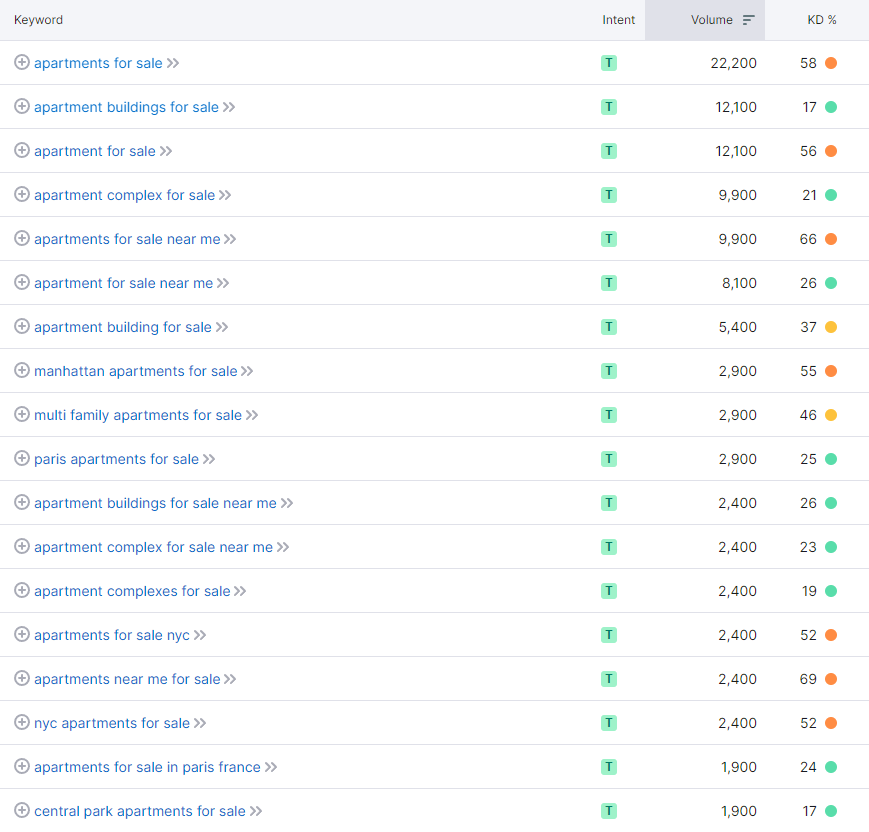Click plus icon beside 'paris apartments for sale'

[22, 458]
